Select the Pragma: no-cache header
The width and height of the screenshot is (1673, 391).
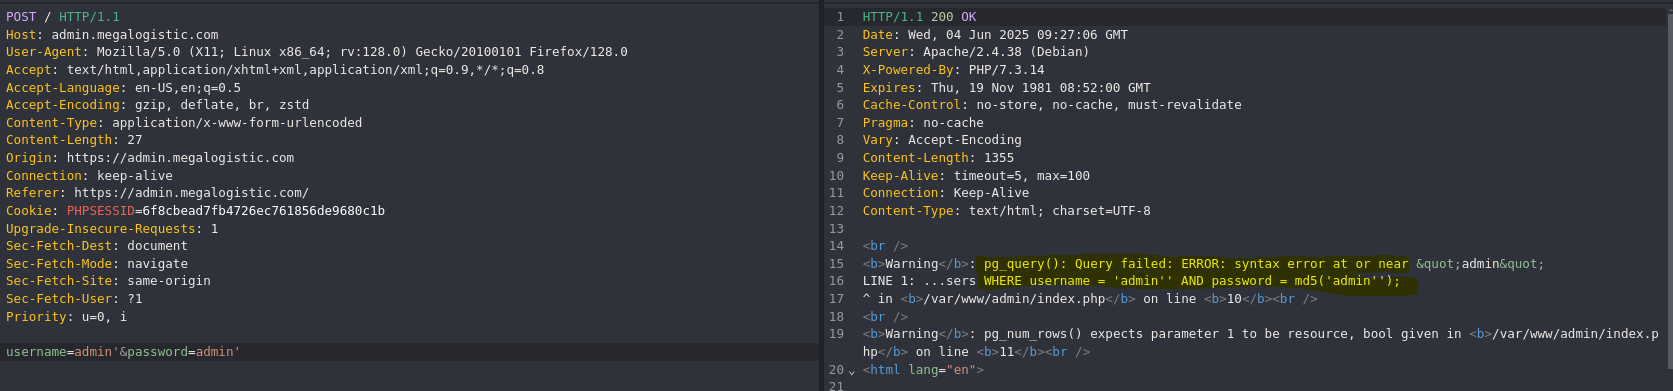click(923, 123)
